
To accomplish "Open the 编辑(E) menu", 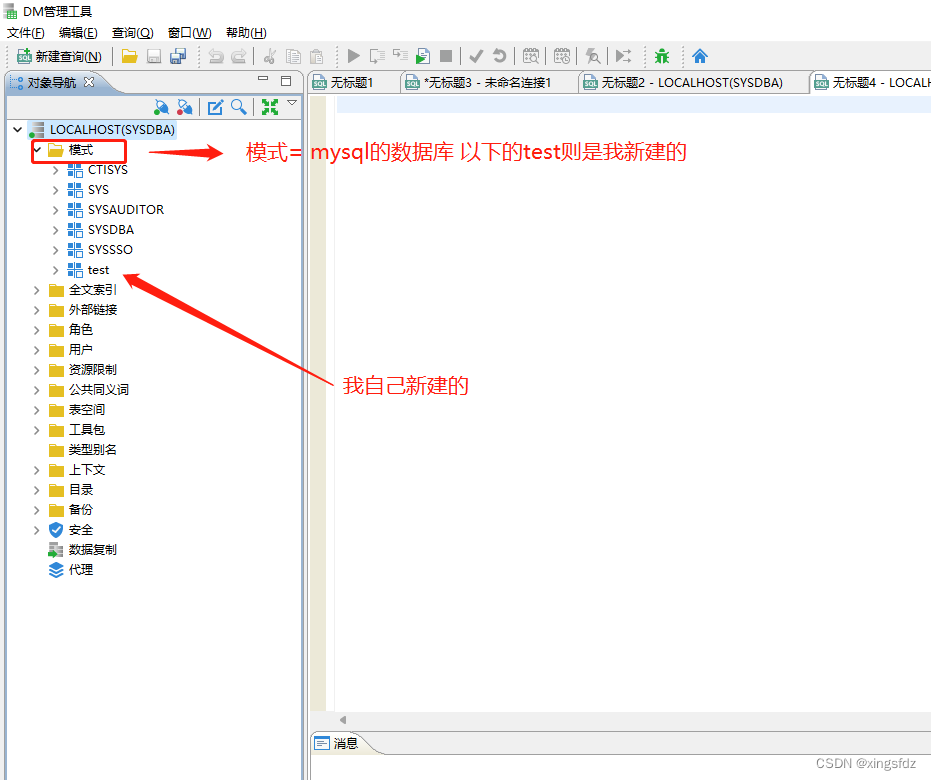I will (x=78, y=33).
